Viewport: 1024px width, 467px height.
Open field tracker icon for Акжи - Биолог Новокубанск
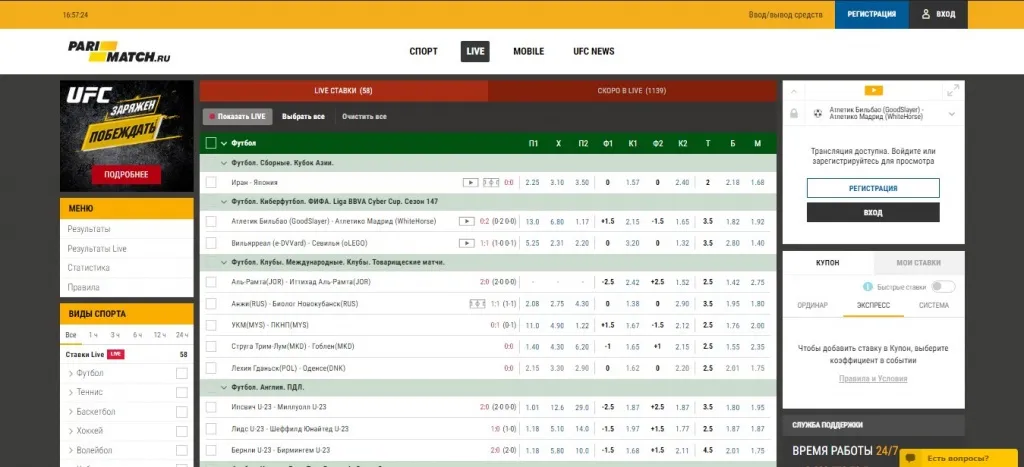477,304
